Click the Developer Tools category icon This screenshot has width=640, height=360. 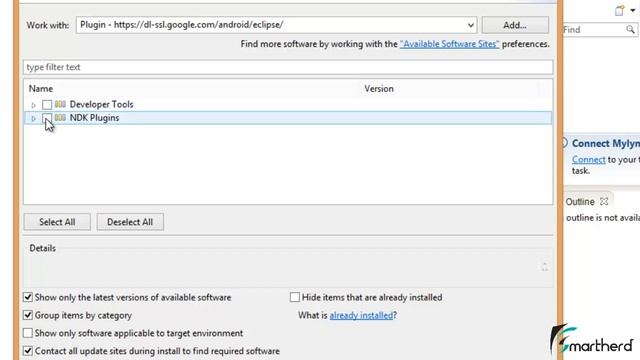point(60,104)
